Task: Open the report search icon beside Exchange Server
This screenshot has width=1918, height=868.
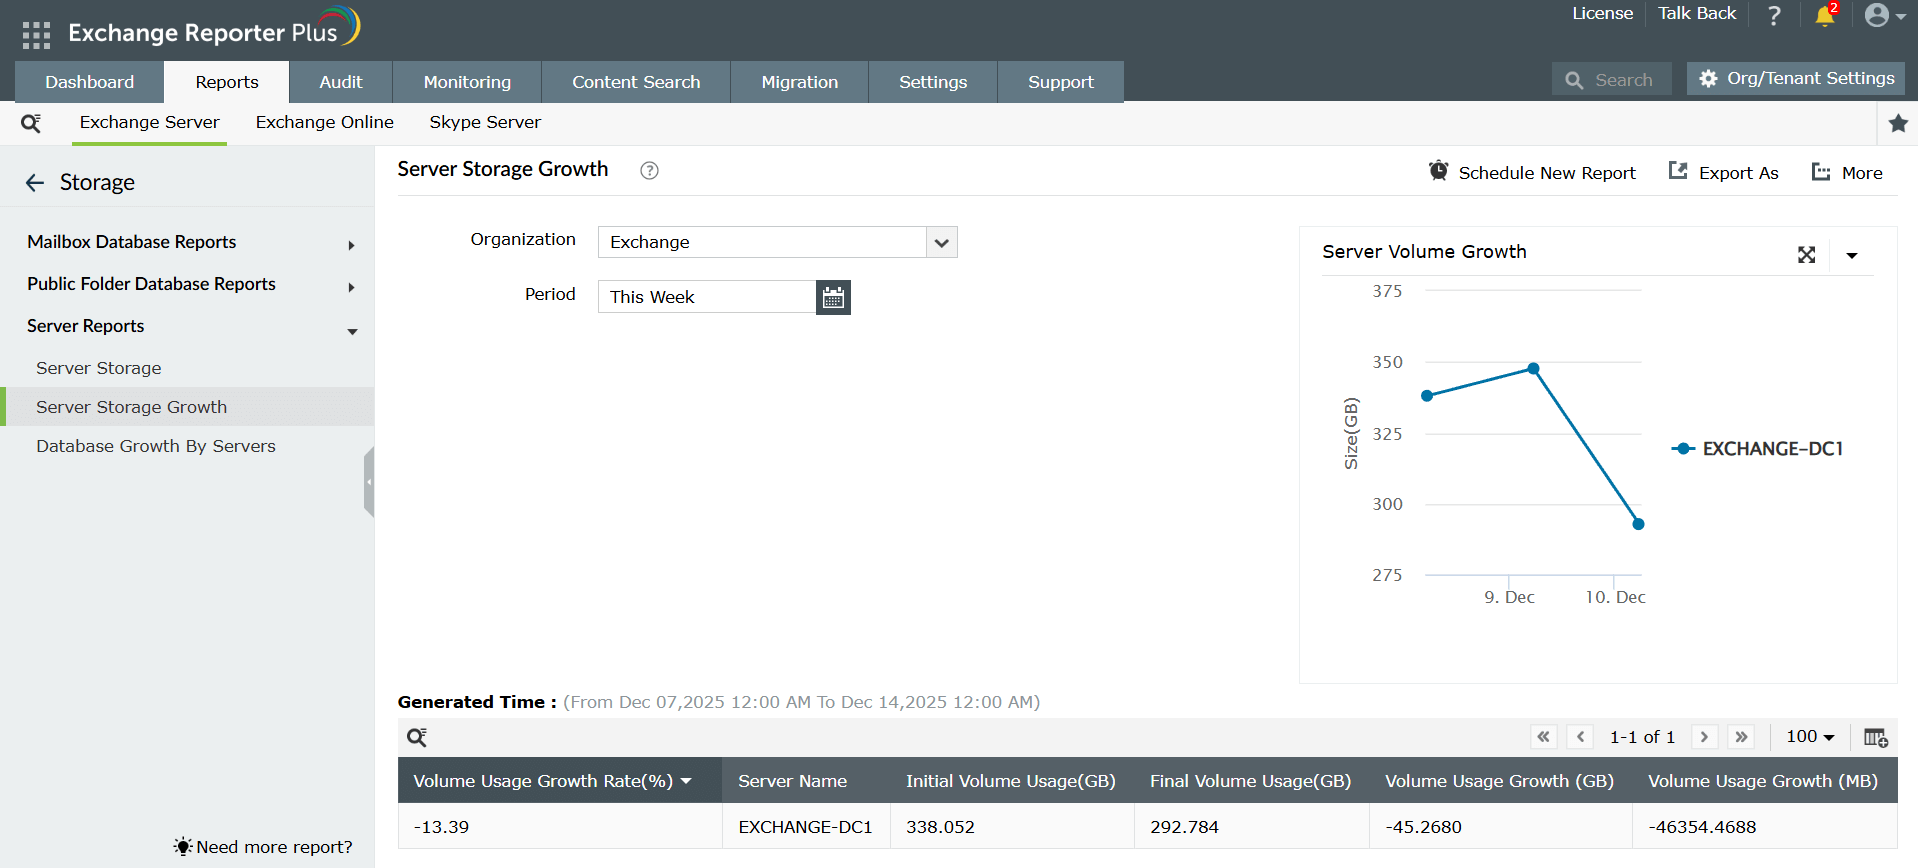Action: pos(31,122)
